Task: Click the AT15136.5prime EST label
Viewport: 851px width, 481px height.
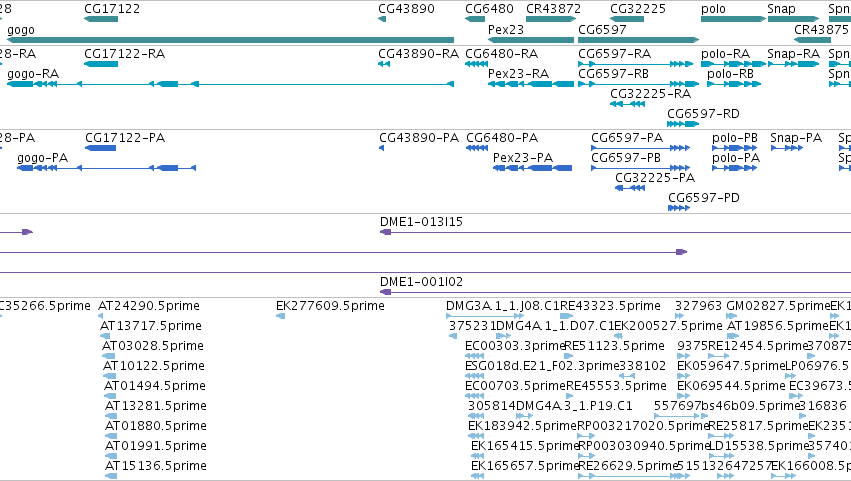Action: click(156, 466)
